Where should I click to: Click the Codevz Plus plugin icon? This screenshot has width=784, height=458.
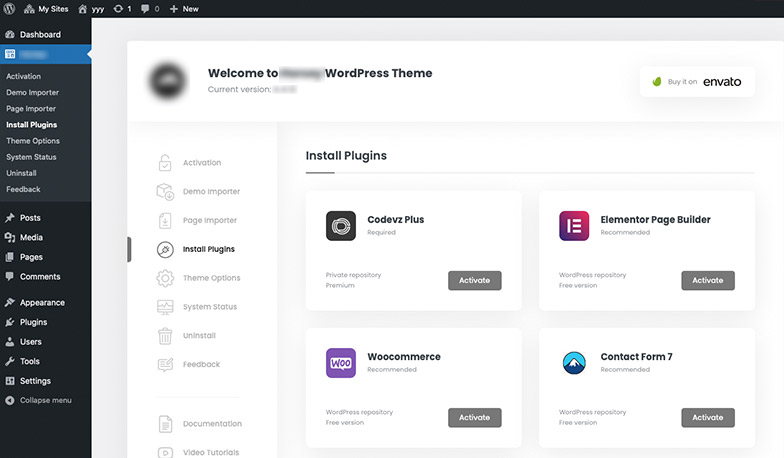(x=341, y=226)
